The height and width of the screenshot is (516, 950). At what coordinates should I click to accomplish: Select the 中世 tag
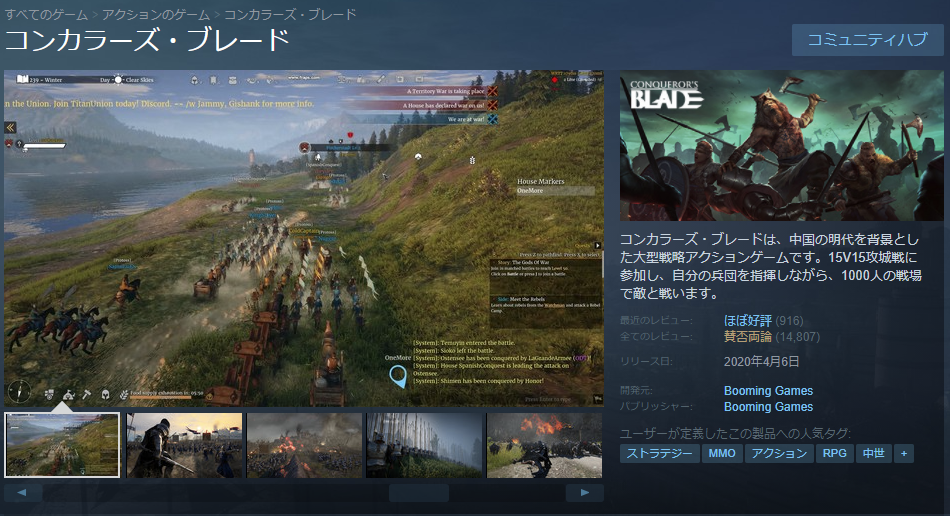(874, 454)
